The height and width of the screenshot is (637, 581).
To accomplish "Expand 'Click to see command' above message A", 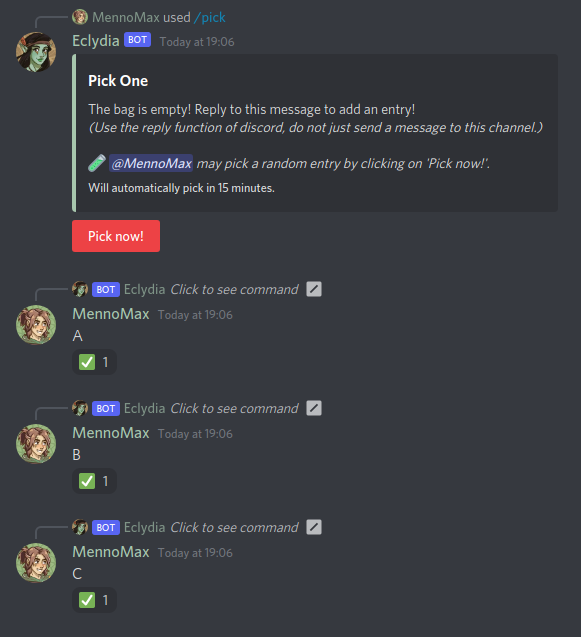I will click(x=234, y=290).
